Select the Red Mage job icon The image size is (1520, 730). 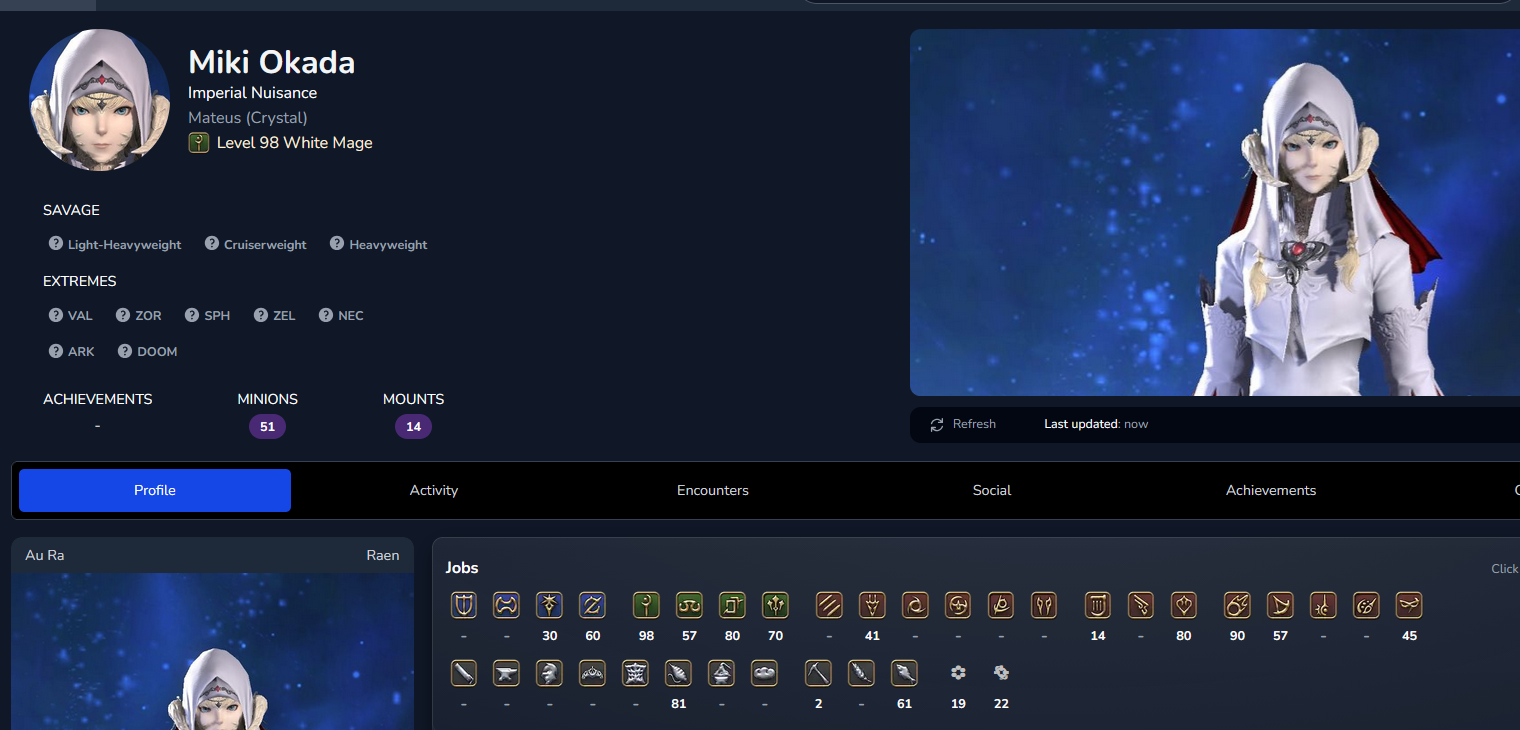coord(1323,605)
